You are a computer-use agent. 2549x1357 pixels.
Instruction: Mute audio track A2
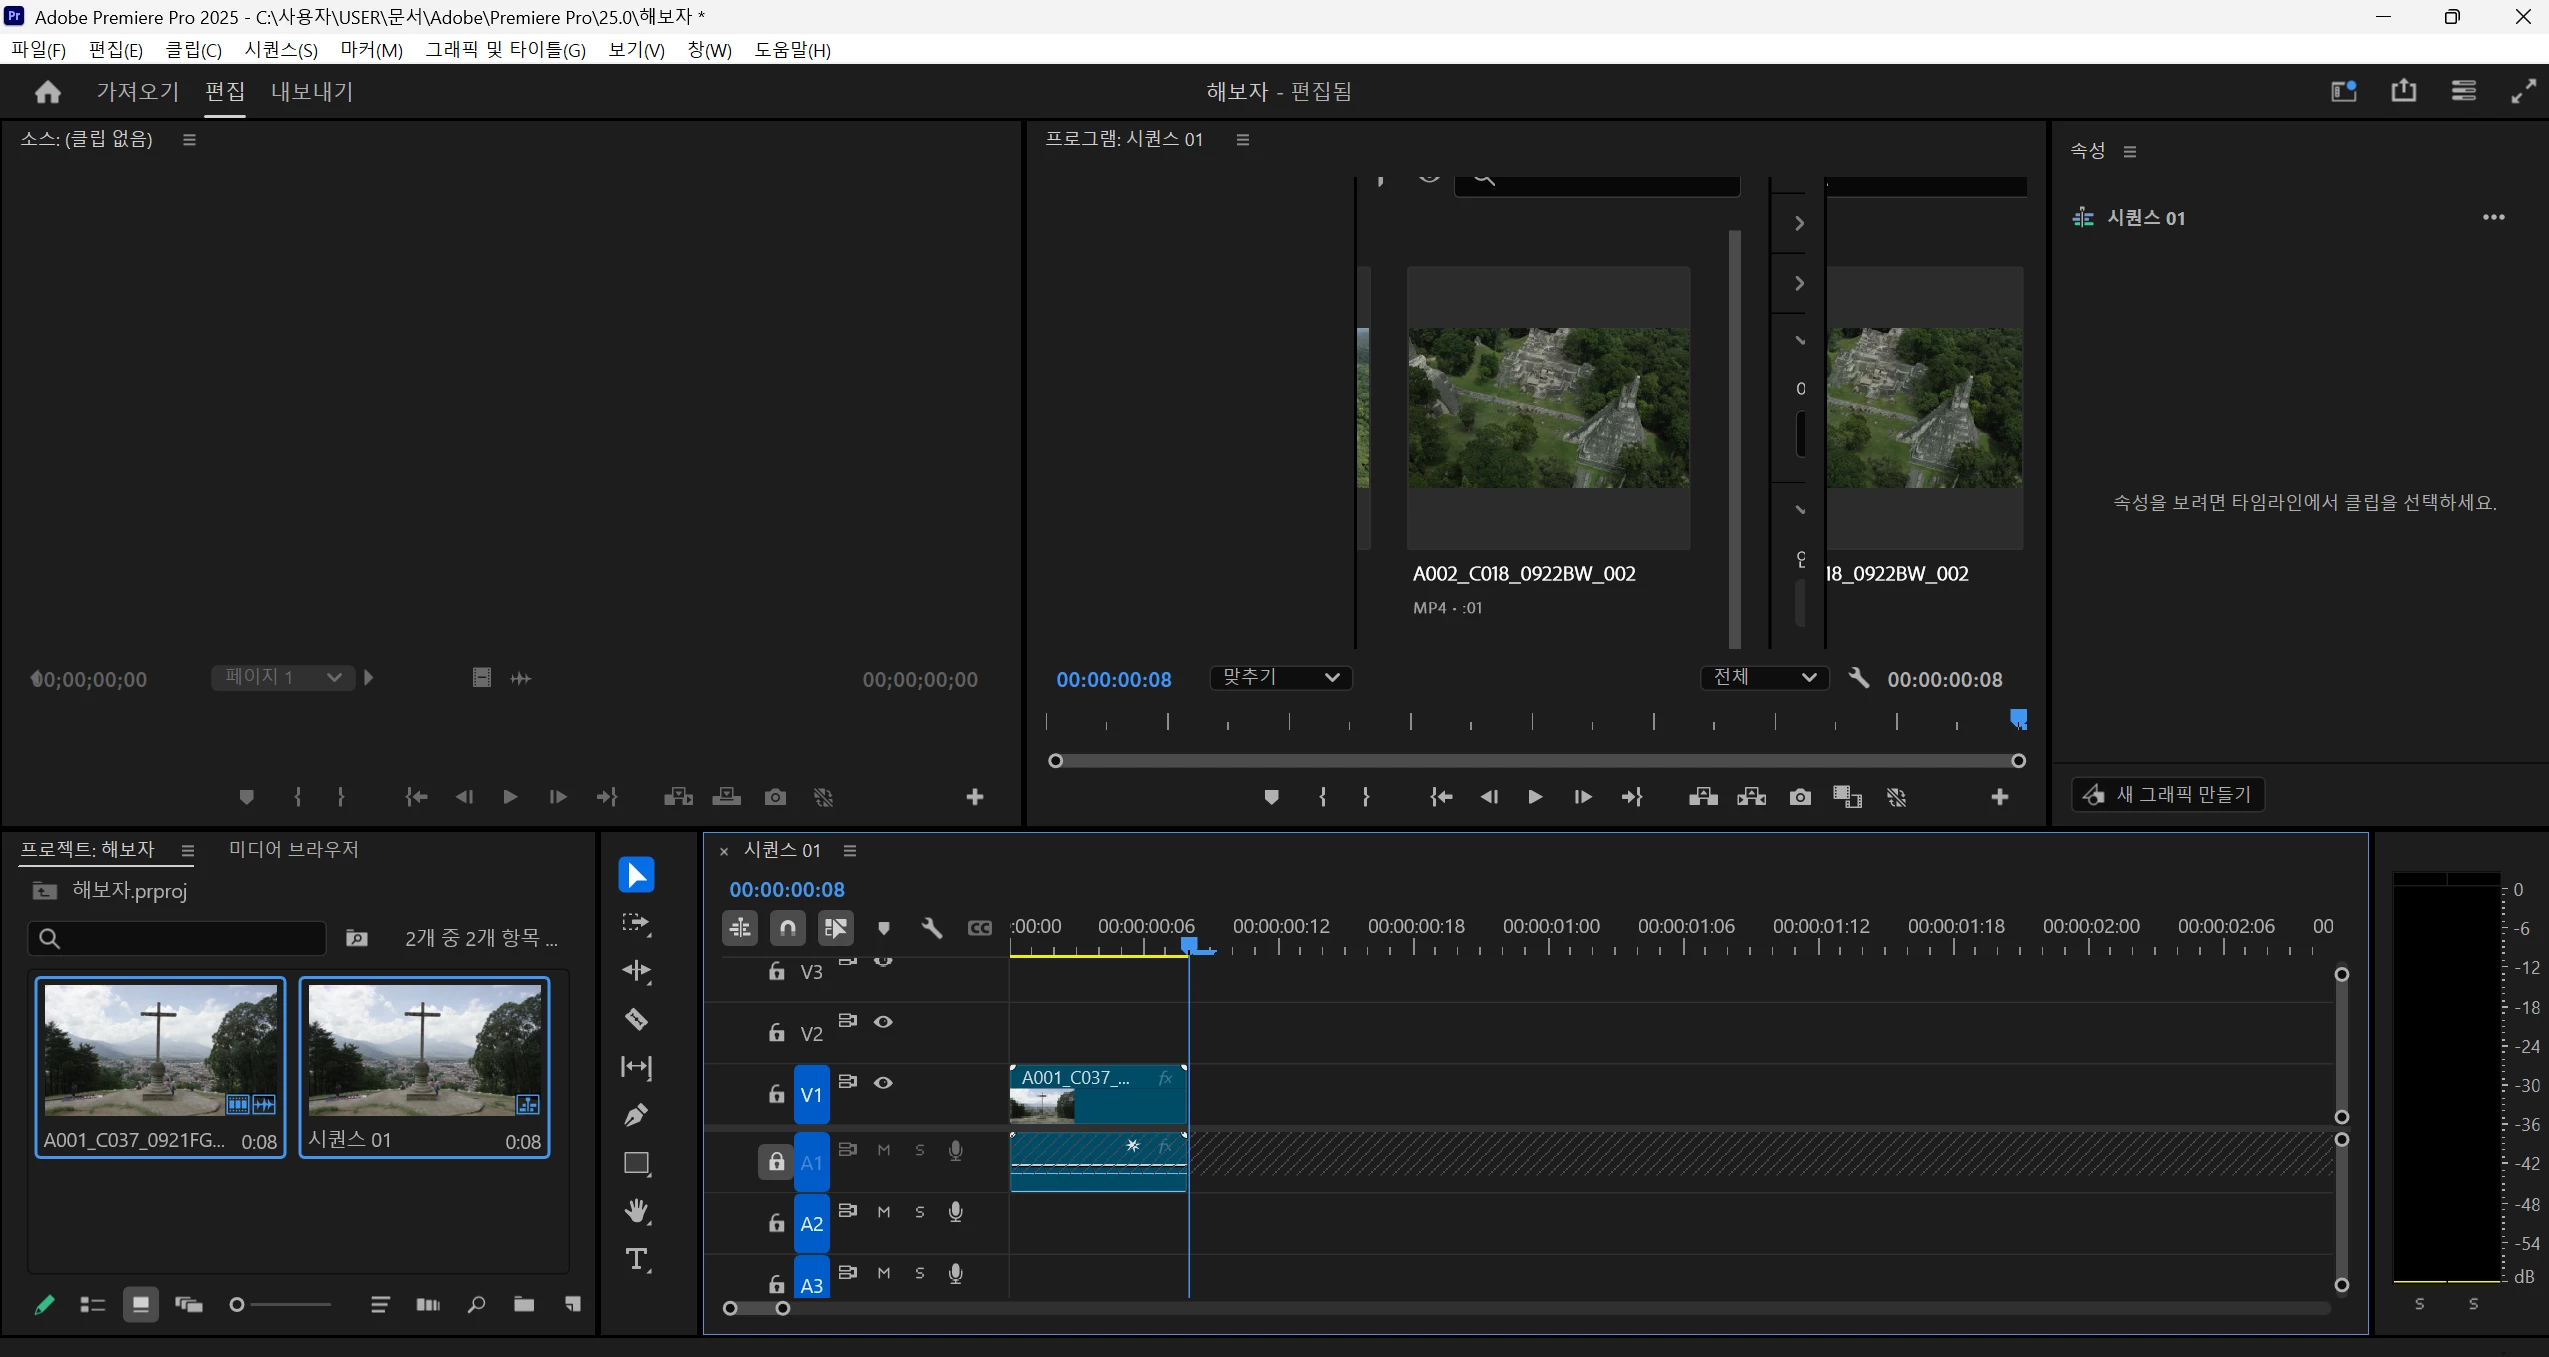coord(883,1212)
